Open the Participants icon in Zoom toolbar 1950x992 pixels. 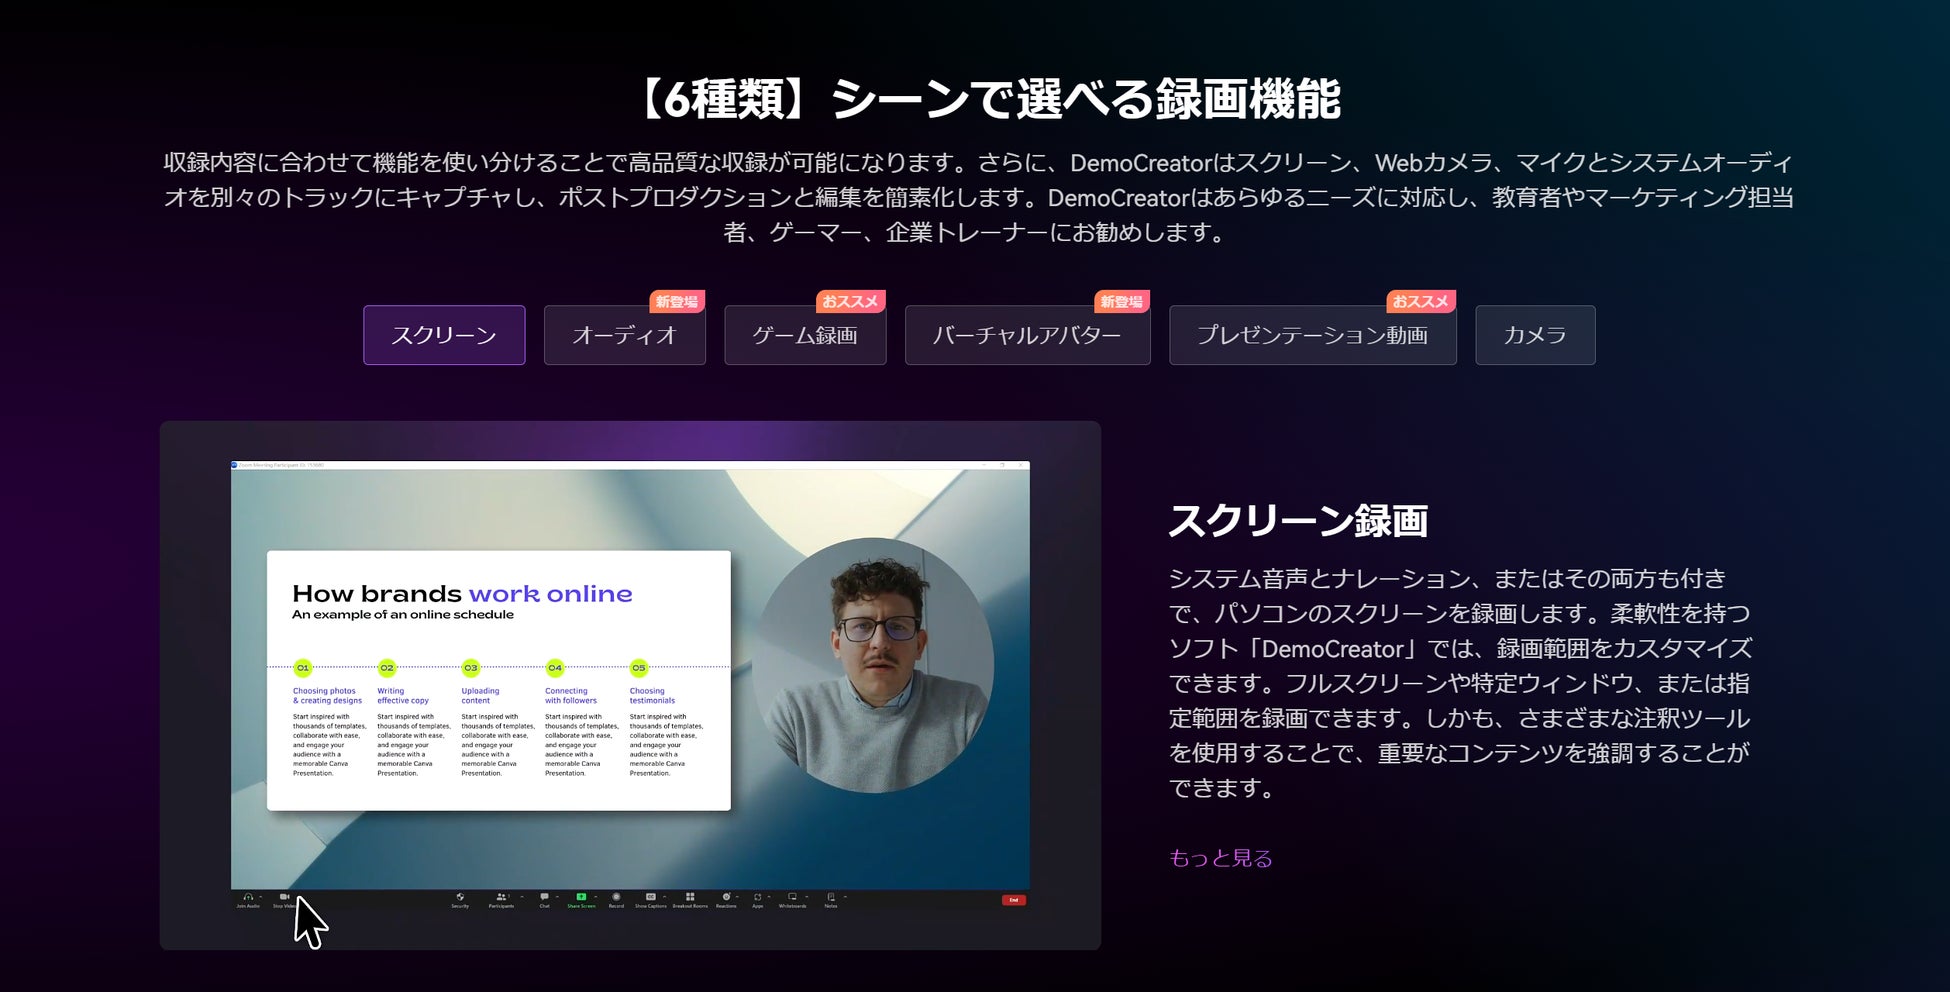tap(500, 897)
